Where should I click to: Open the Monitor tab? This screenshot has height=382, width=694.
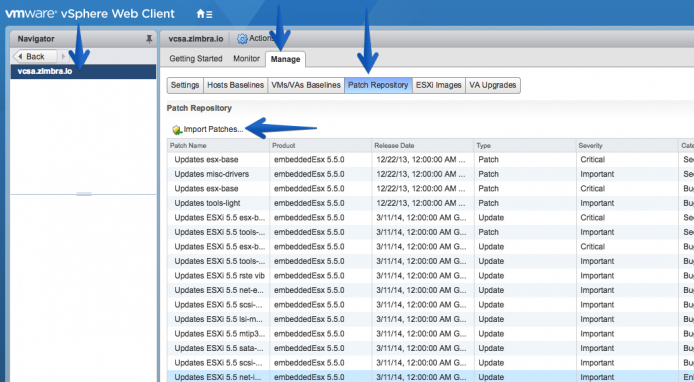[247, 58]
